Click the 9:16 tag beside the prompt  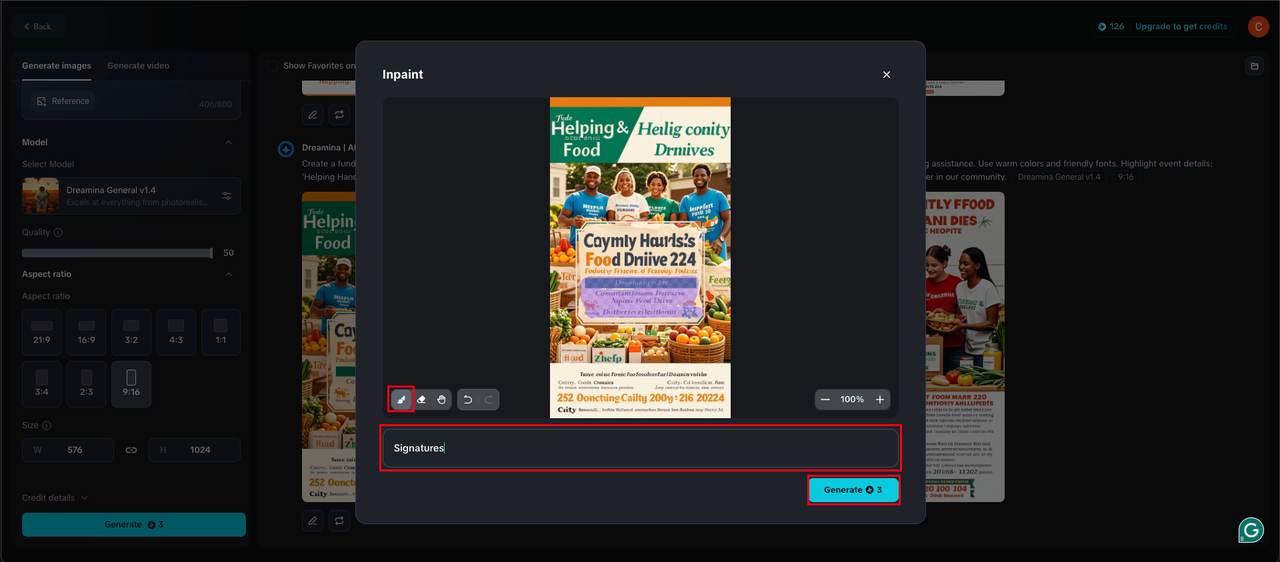1126,177
